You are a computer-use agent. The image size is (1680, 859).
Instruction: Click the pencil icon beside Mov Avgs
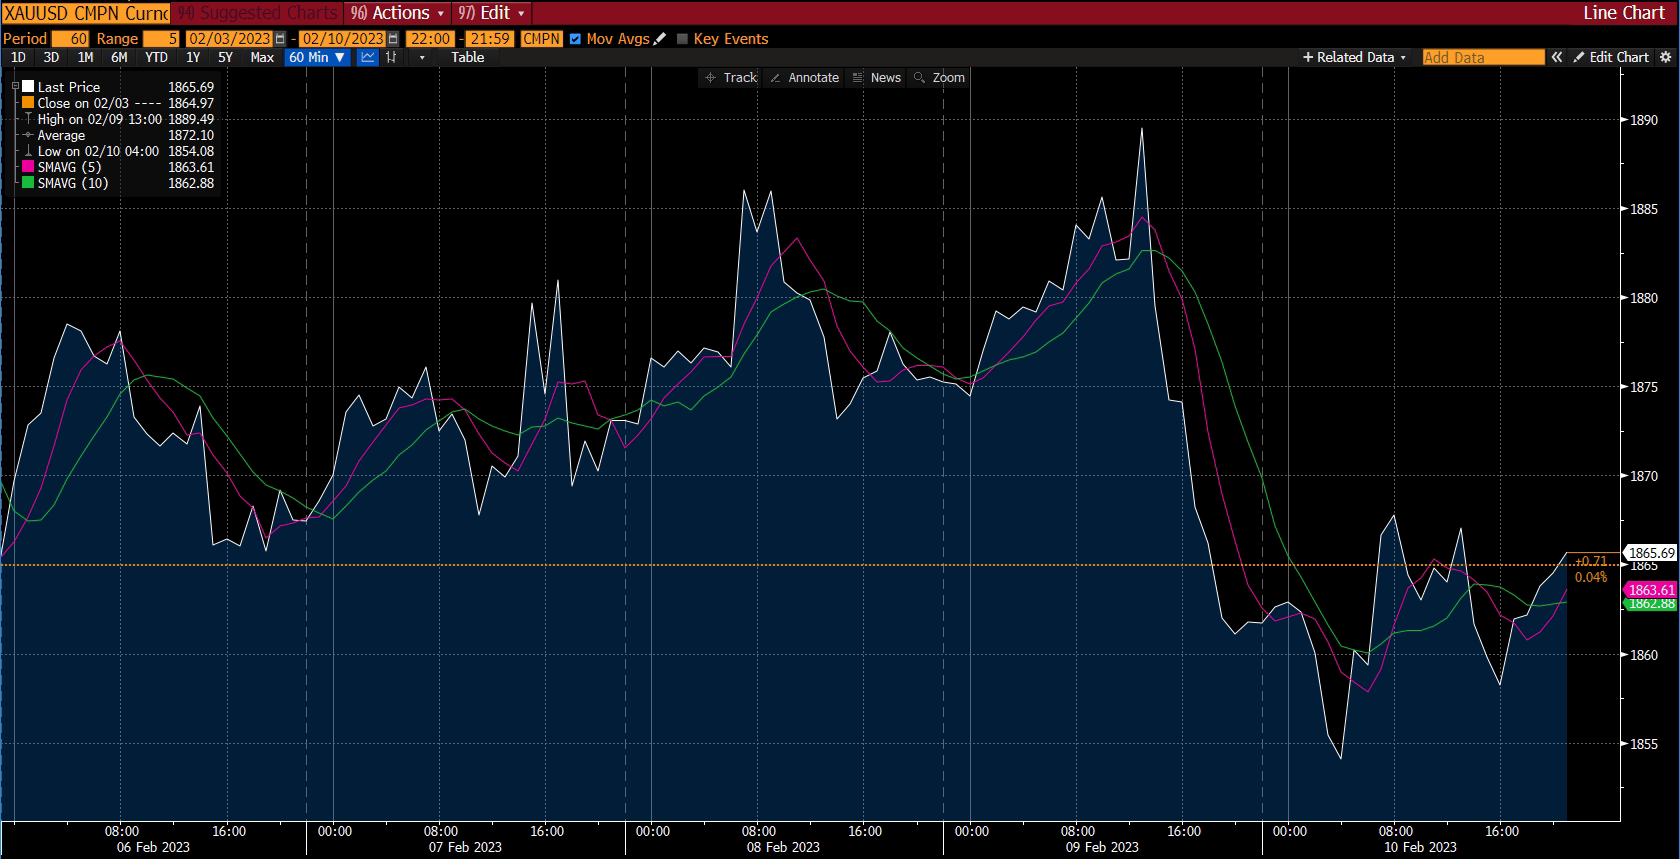659,39
